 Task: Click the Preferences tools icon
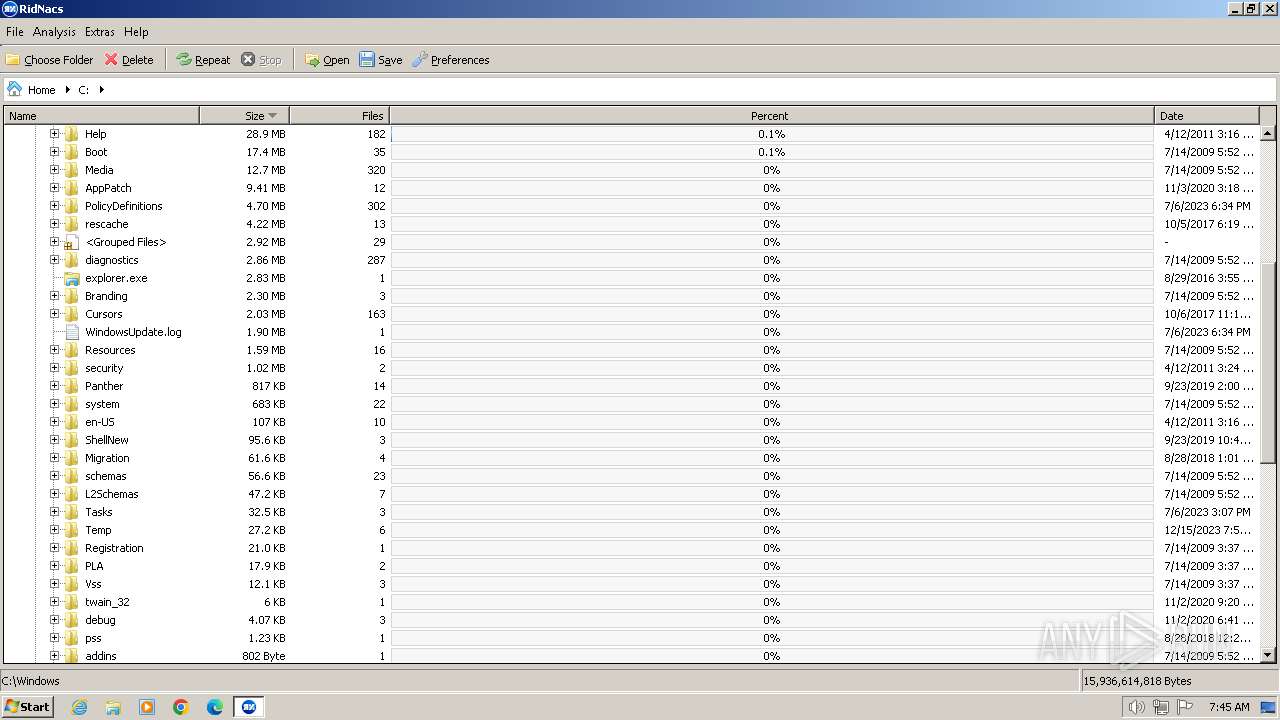[x=420, y=60]
